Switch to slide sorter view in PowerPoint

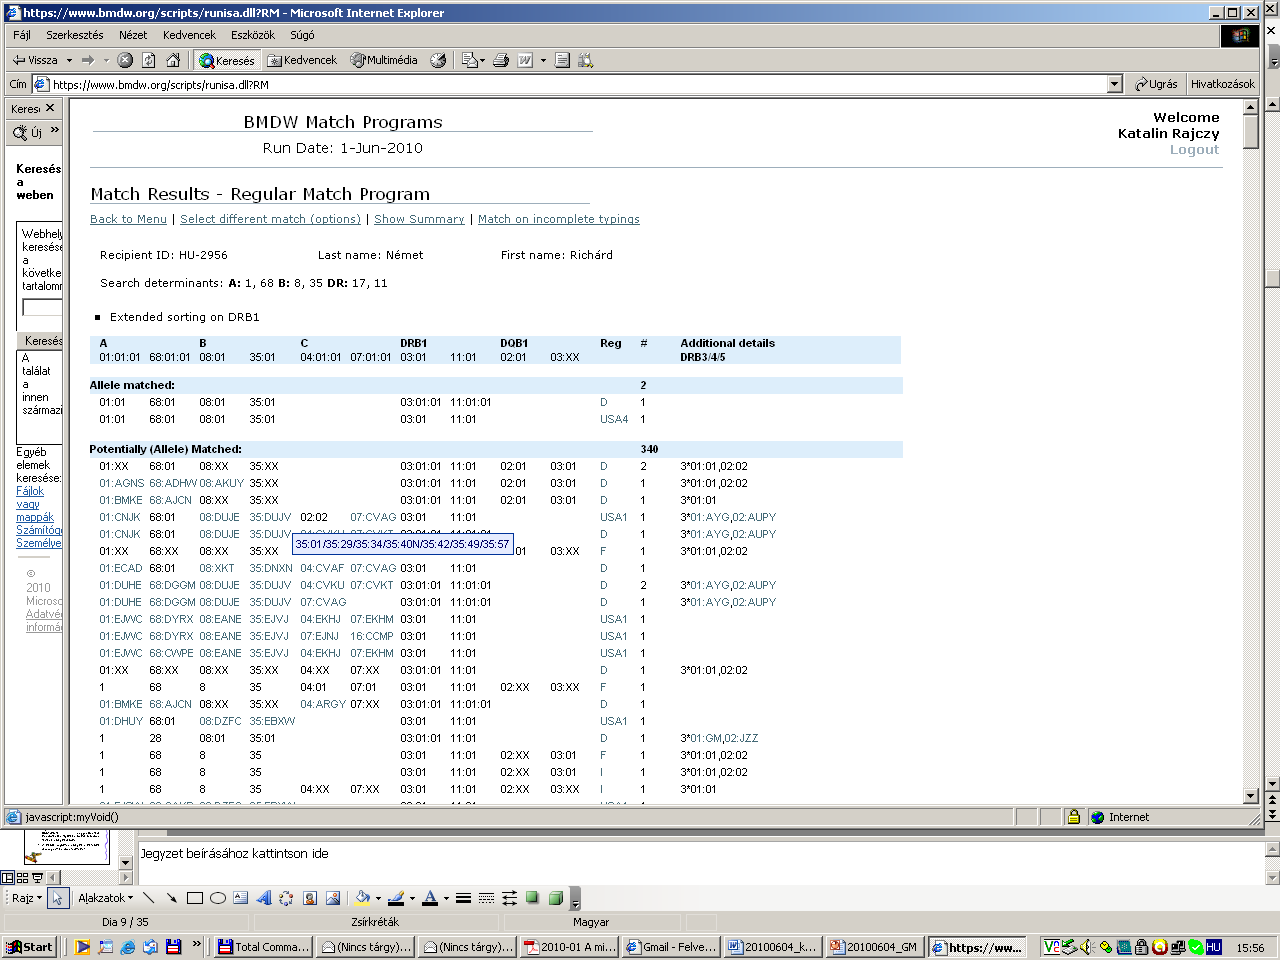click(23, 878)
